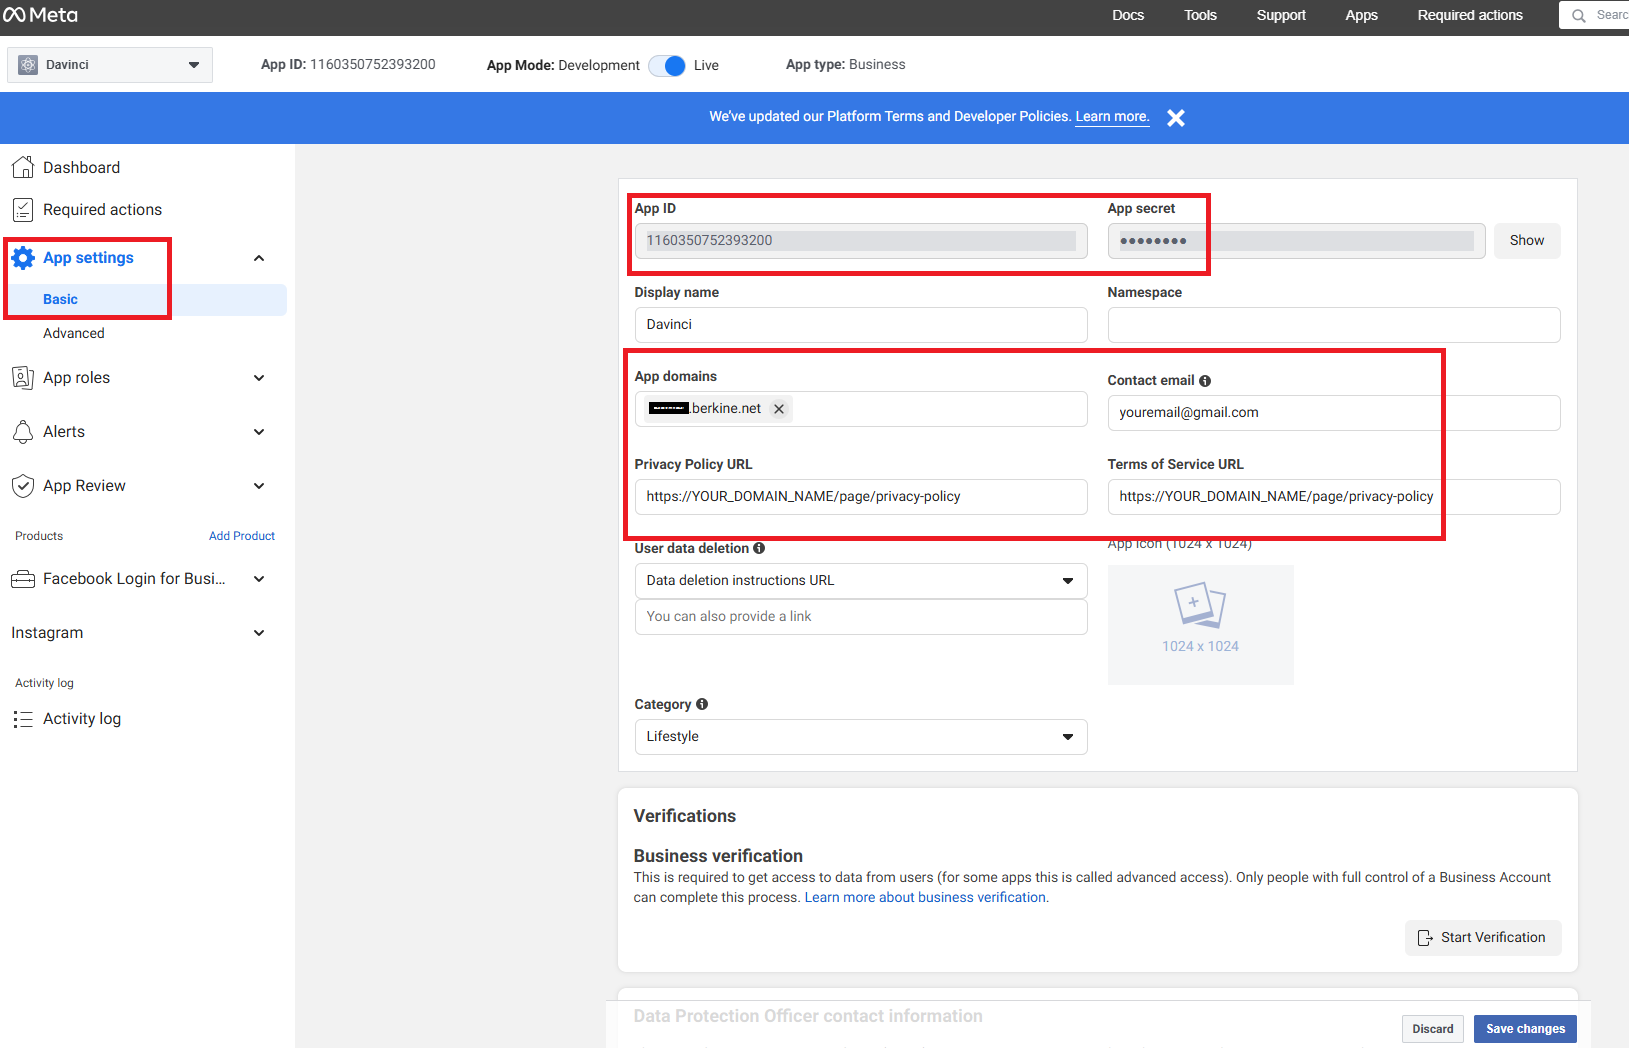Focus the Terms of Service URL field
The image size is (1629, 1048).
coord(1334,497)
